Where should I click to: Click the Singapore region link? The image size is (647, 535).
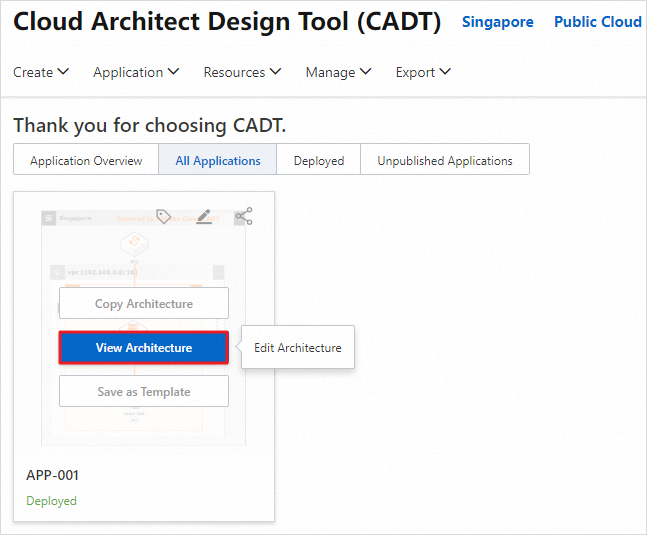click(x=498, y=22)
